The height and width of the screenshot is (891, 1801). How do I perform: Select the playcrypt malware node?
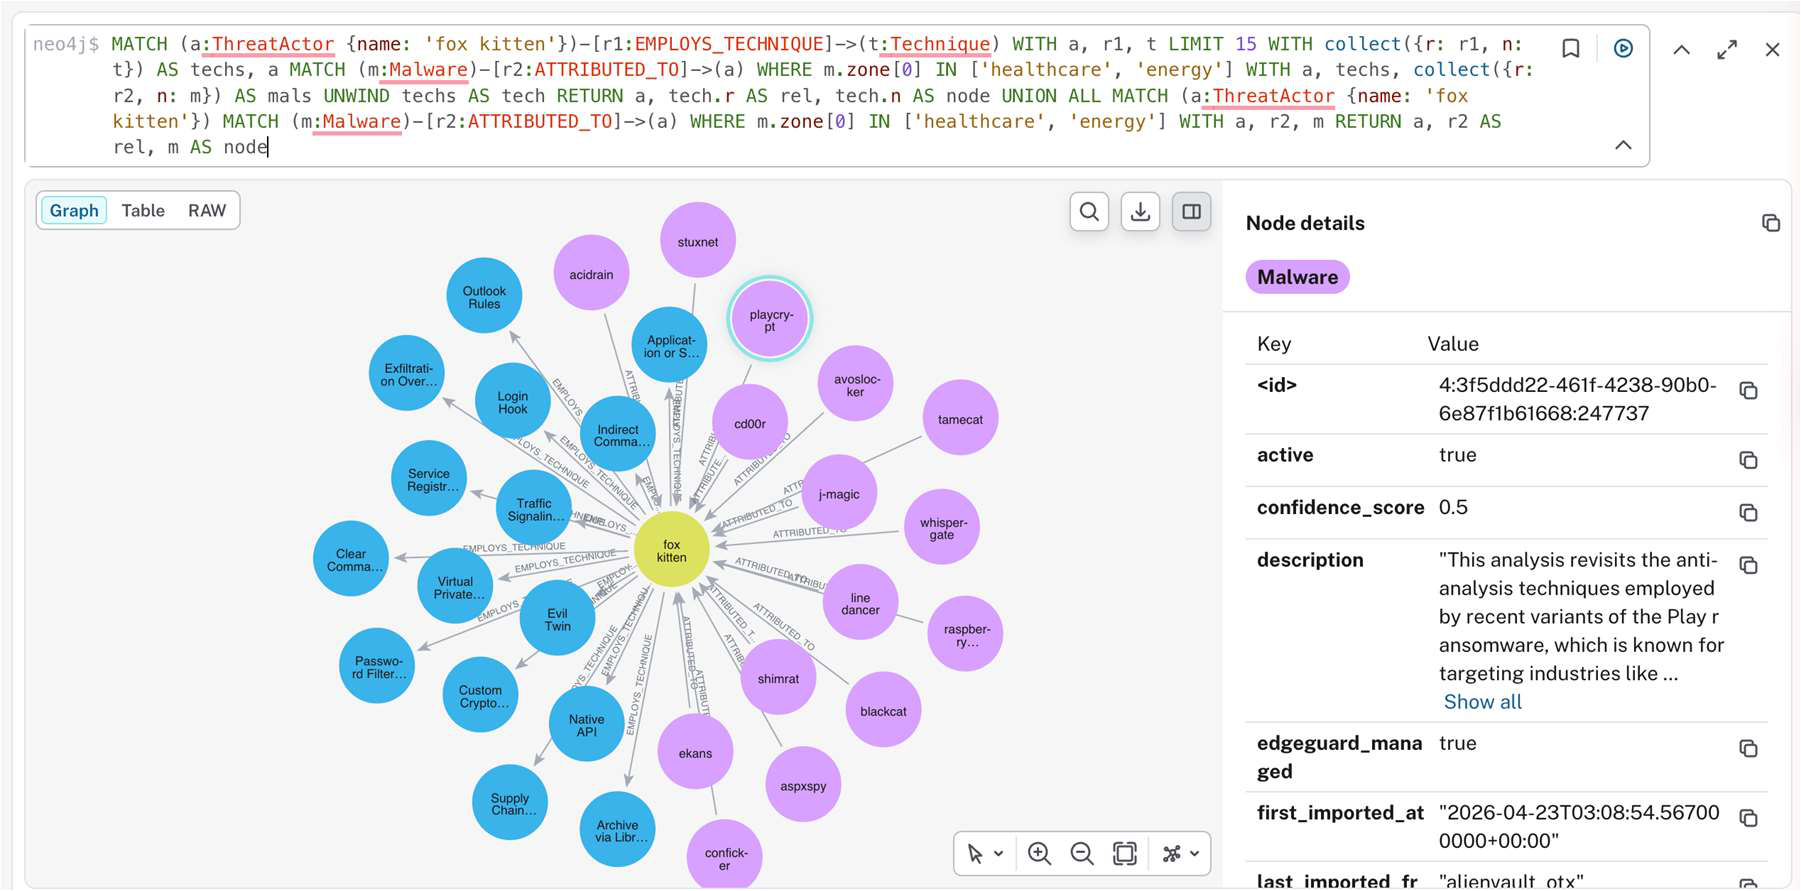click(770, 320)
